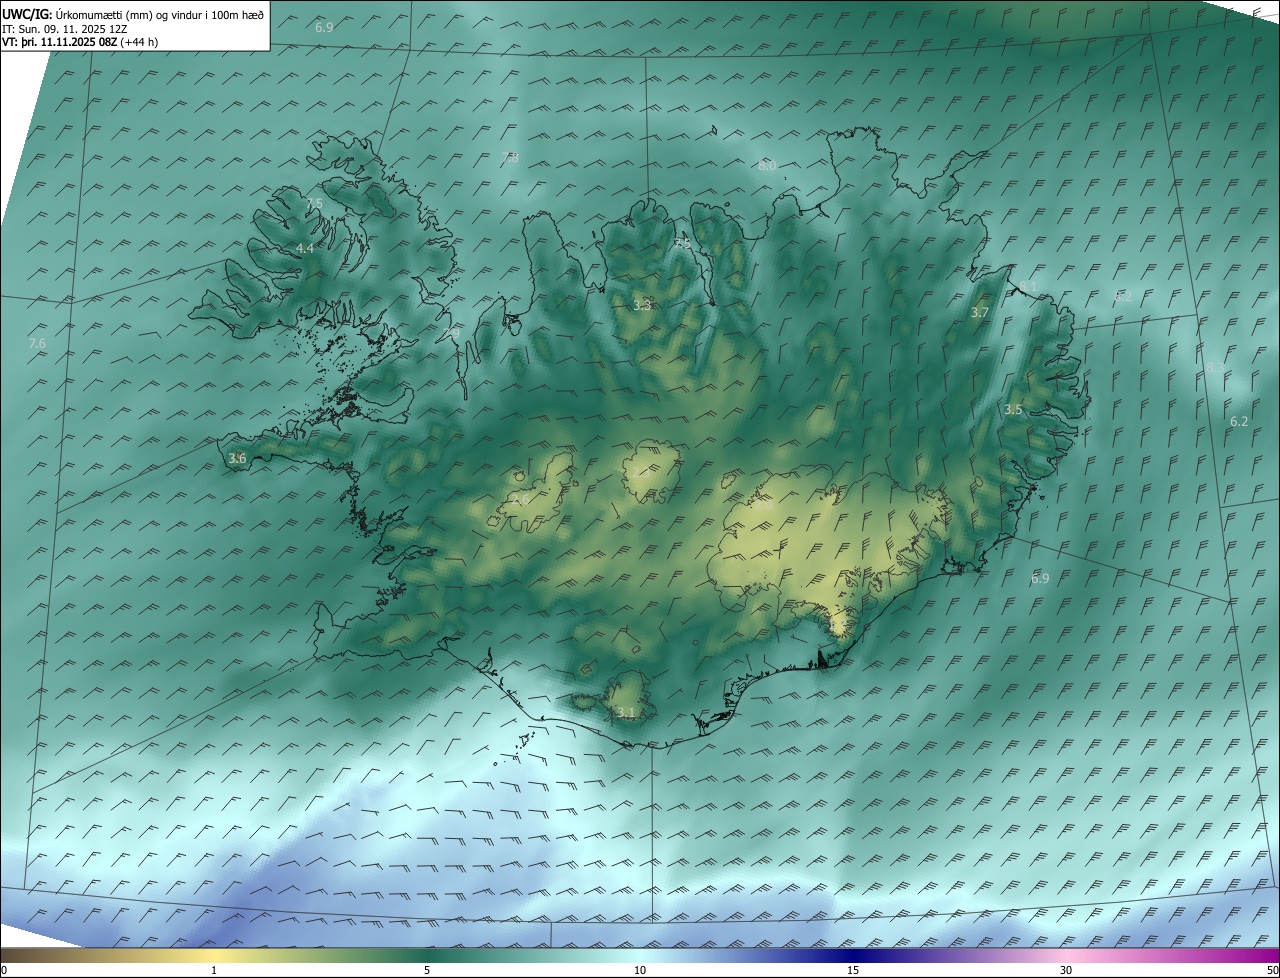Click the 3.7 value in northeast Iceland
The width and height of the screenshot is (1280, 978).
point(980,312)
